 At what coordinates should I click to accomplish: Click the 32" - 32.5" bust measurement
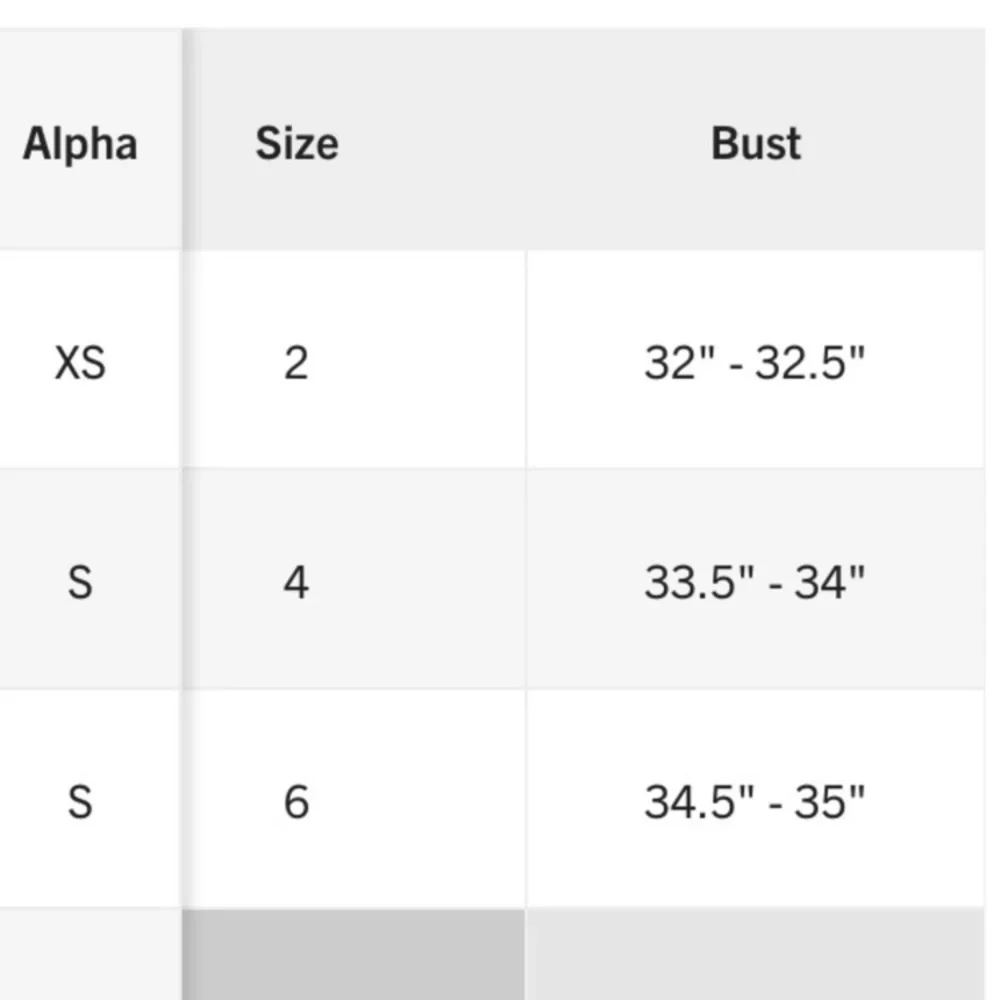pos(754,362)
